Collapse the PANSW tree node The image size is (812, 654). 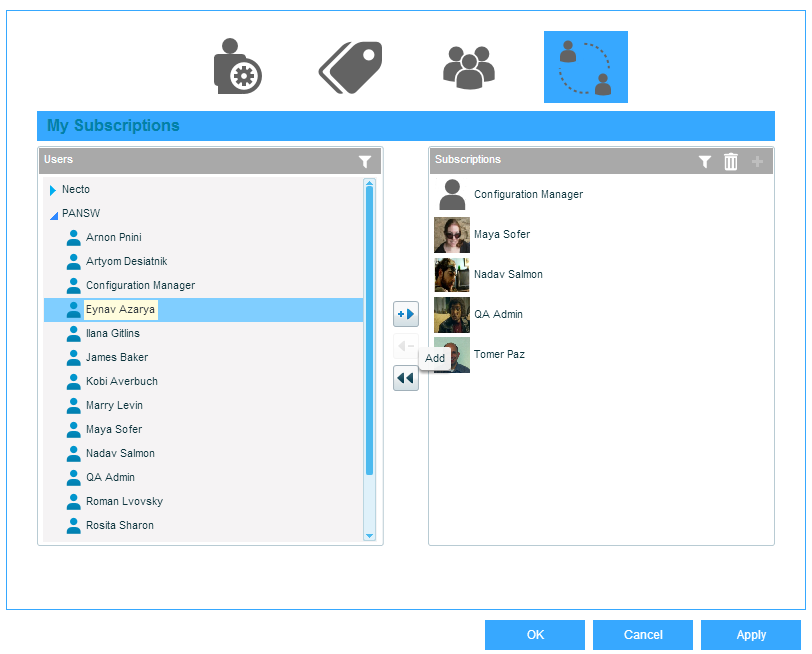pos(54,215)
